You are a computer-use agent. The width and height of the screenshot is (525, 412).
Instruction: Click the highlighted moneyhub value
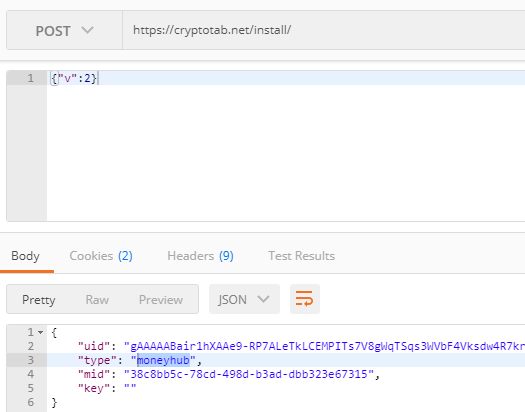pos(163,360)
